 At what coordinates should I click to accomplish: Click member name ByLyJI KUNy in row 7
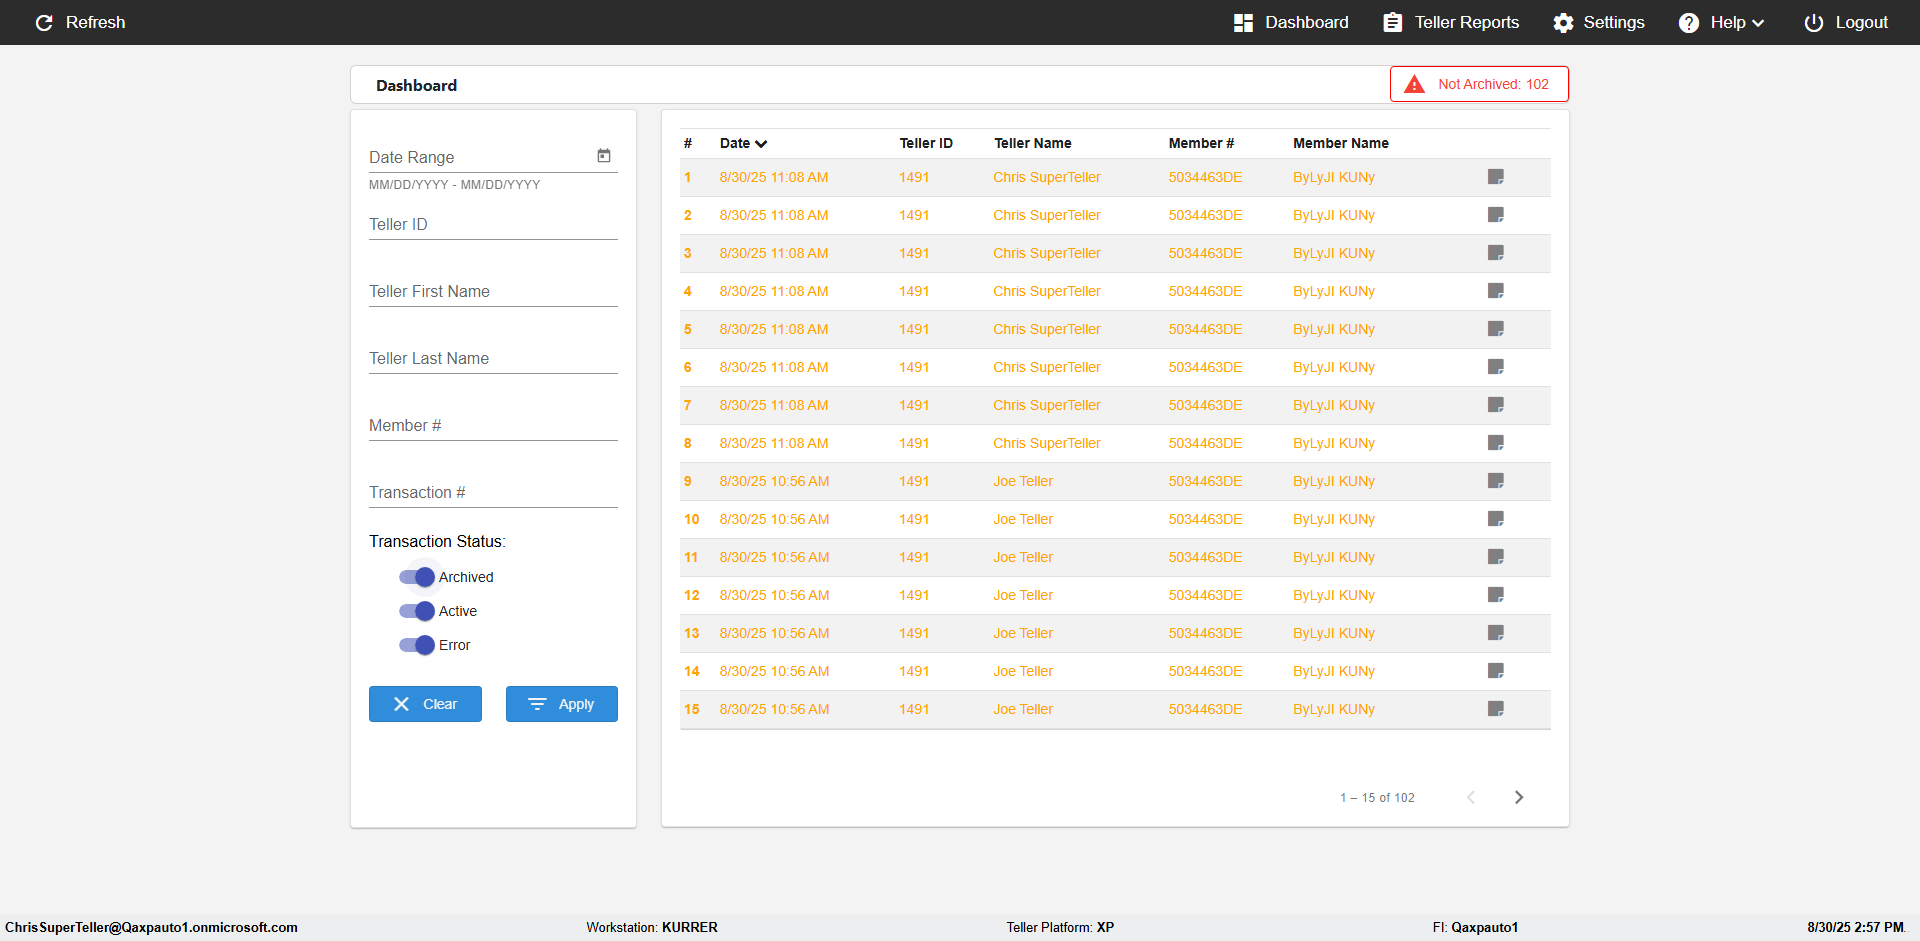click(x=1334, y=405)
